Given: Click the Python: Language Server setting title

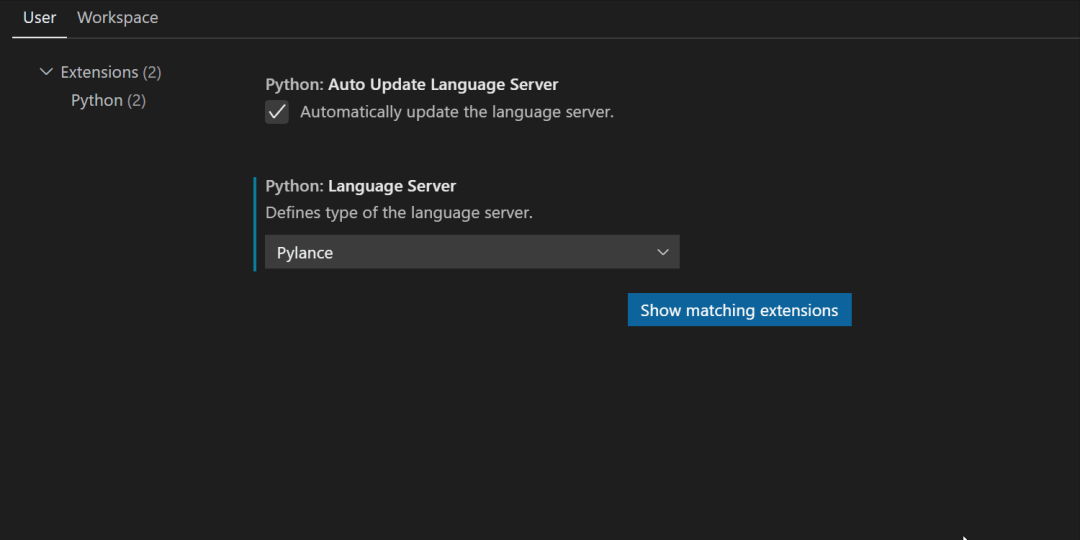Looking at the screenshot, I should [360, 186].
